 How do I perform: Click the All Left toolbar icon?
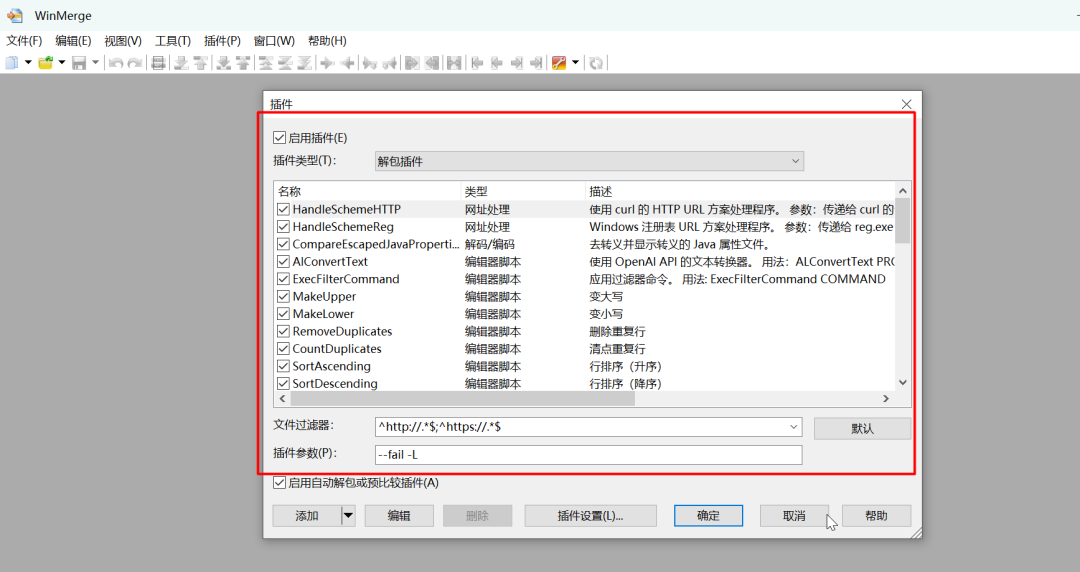point(432,63)
